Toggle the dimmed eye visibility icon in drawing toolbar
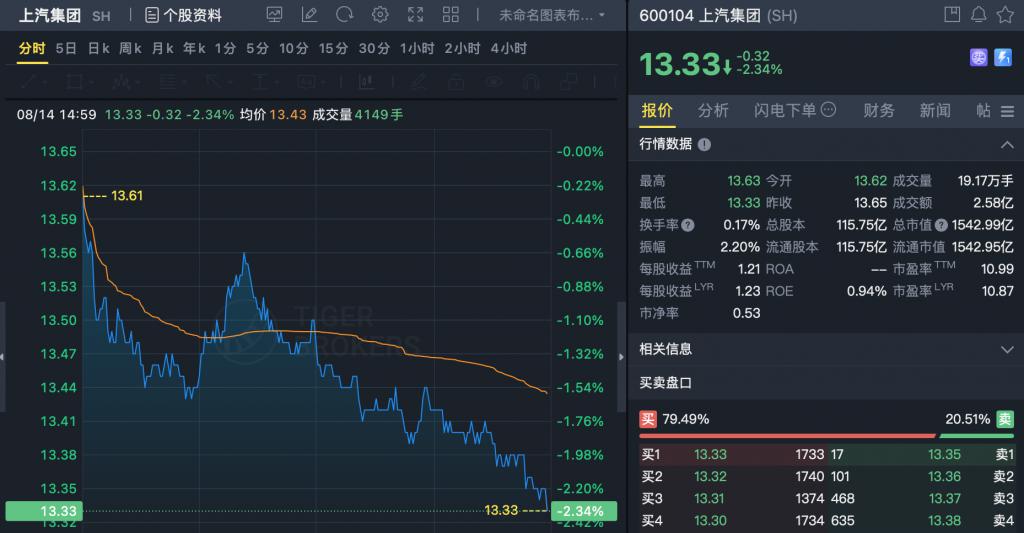This screenshot has height=533, width=1024. (494, 82)
